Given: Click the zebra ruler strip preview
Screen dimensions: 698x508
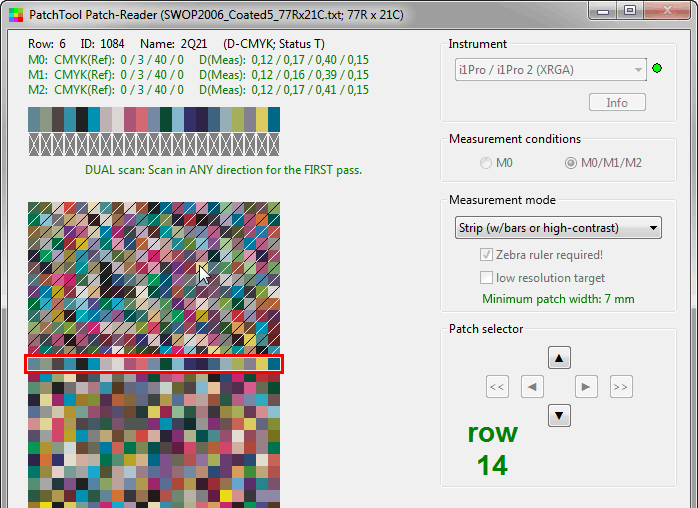Looking at the screenshot, I should tap(154, 145).
